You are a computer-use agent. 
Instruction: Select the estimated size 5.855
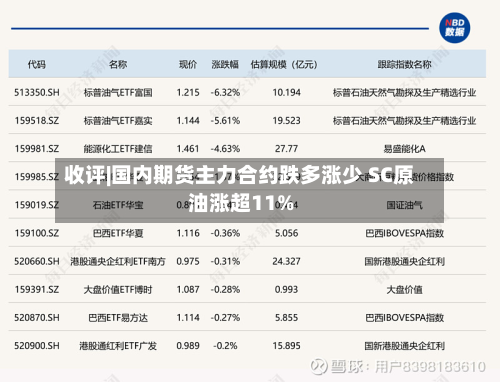287,318
